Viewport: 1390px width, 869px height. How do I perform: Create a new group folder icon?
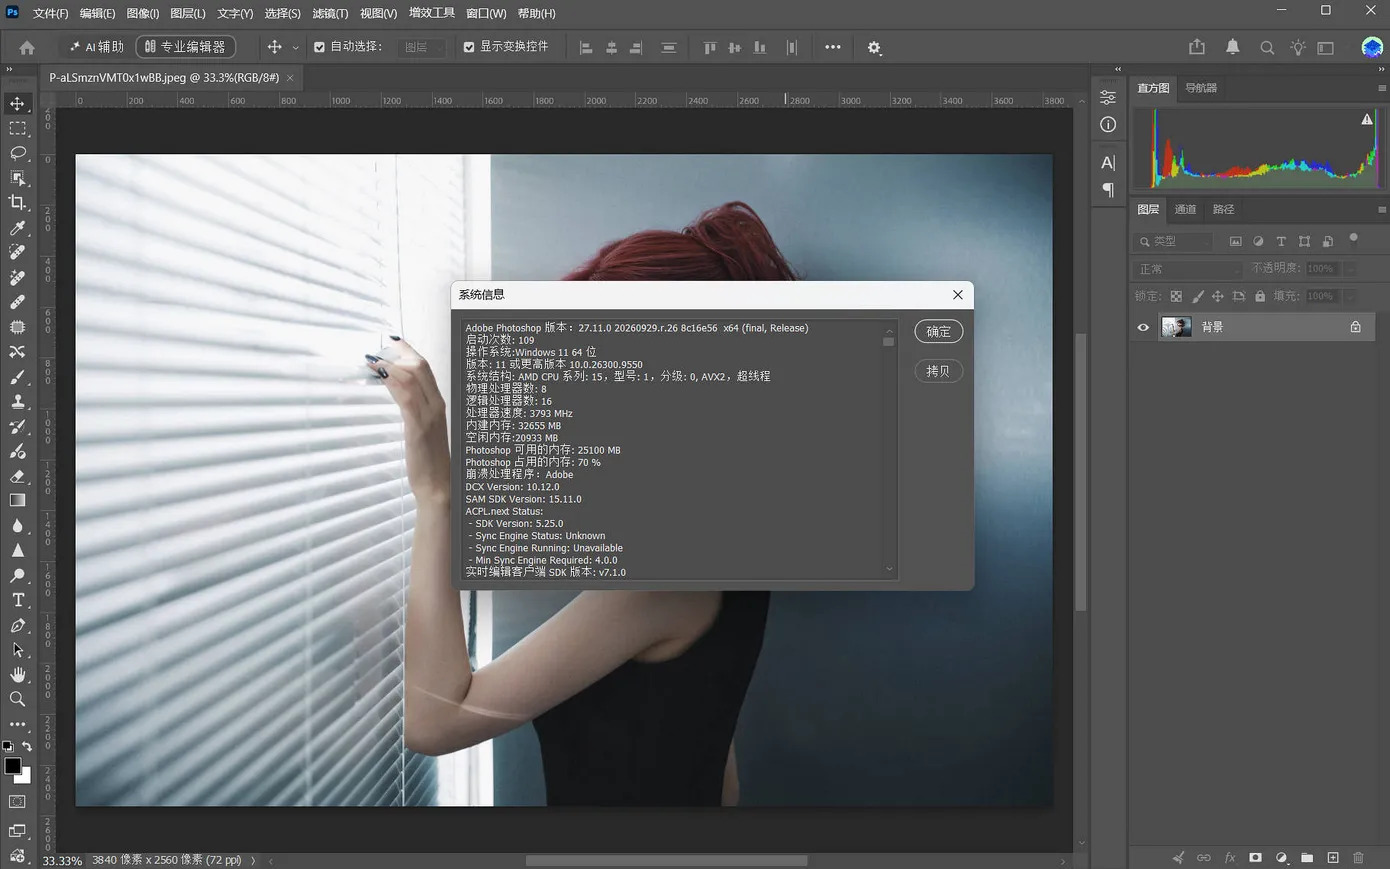[1307, 858]
